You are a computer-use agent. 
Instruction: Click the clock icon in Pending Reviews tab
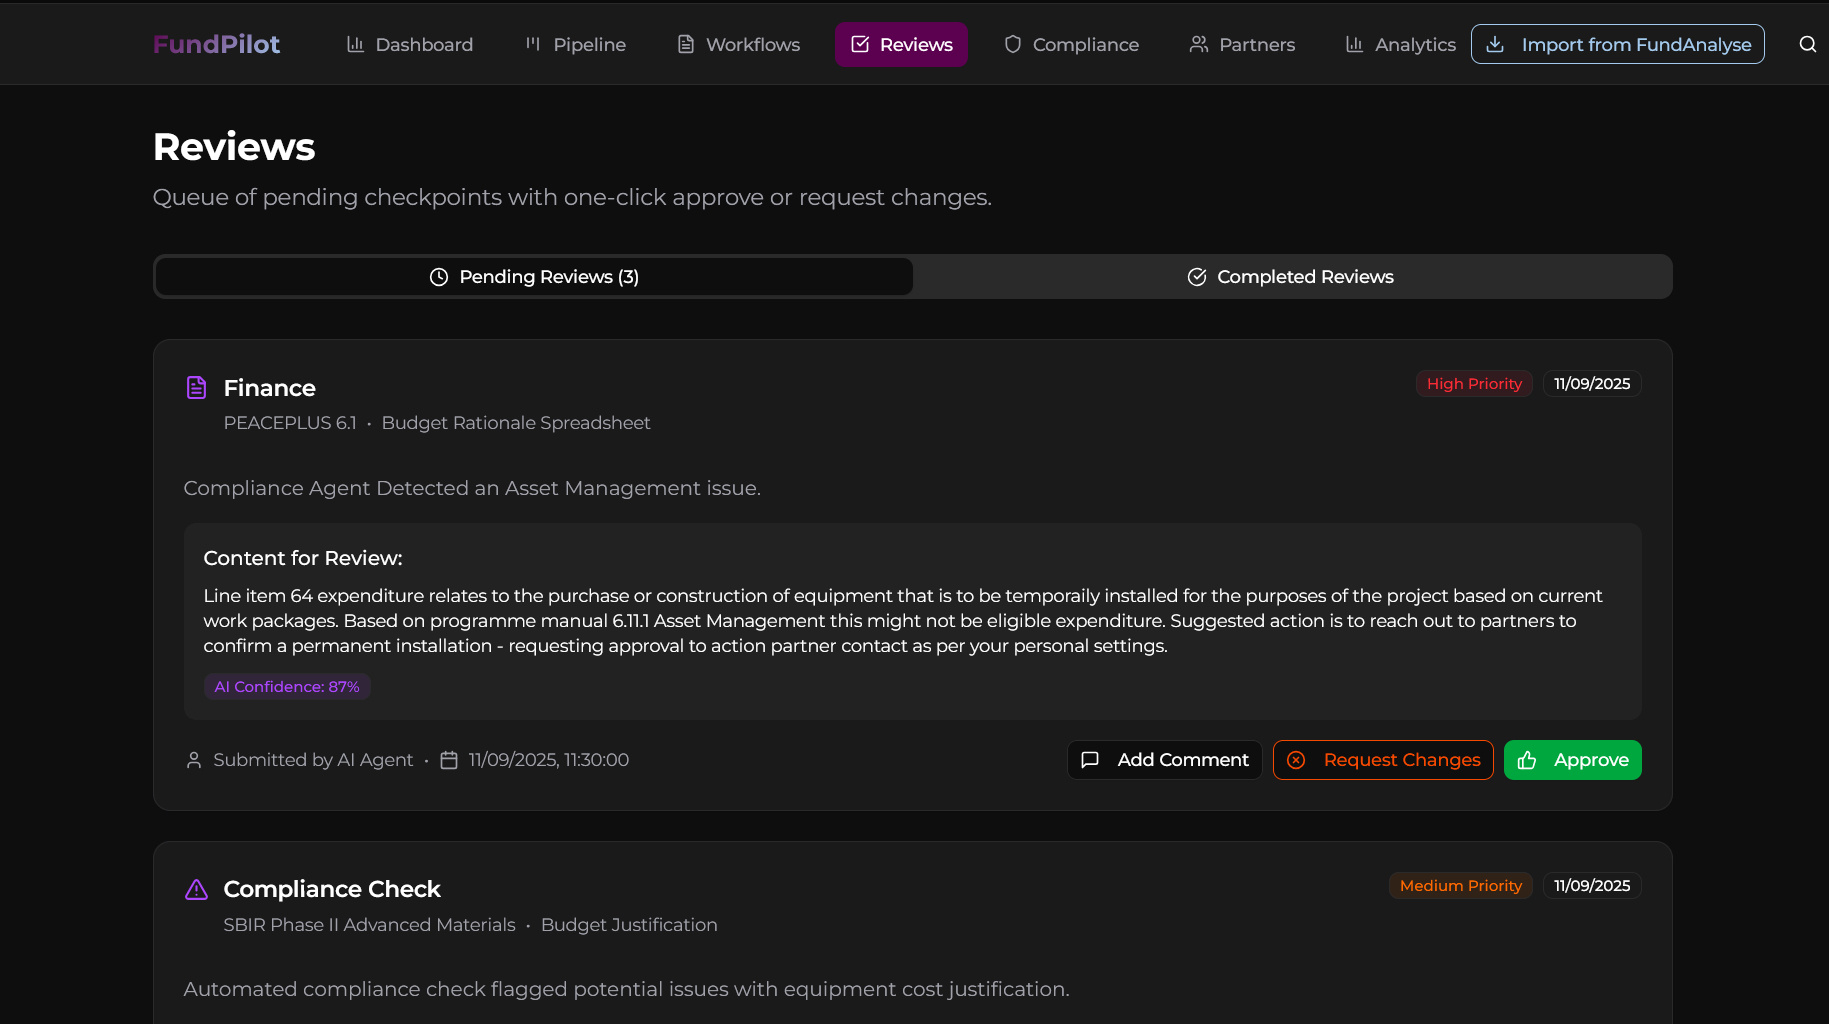tap(439, 277)
